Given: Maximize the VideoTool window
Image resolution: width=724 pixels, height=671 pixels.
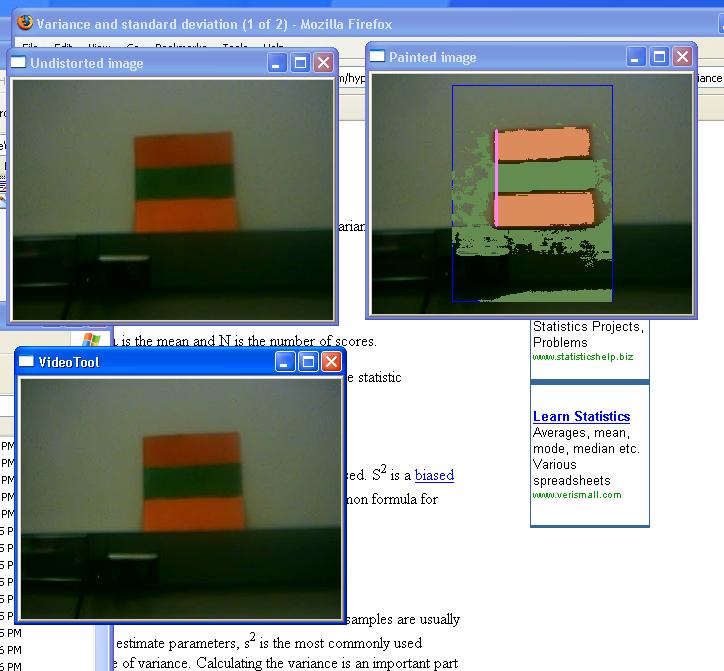Looking at the screenshot, I should tap(308, 362).
